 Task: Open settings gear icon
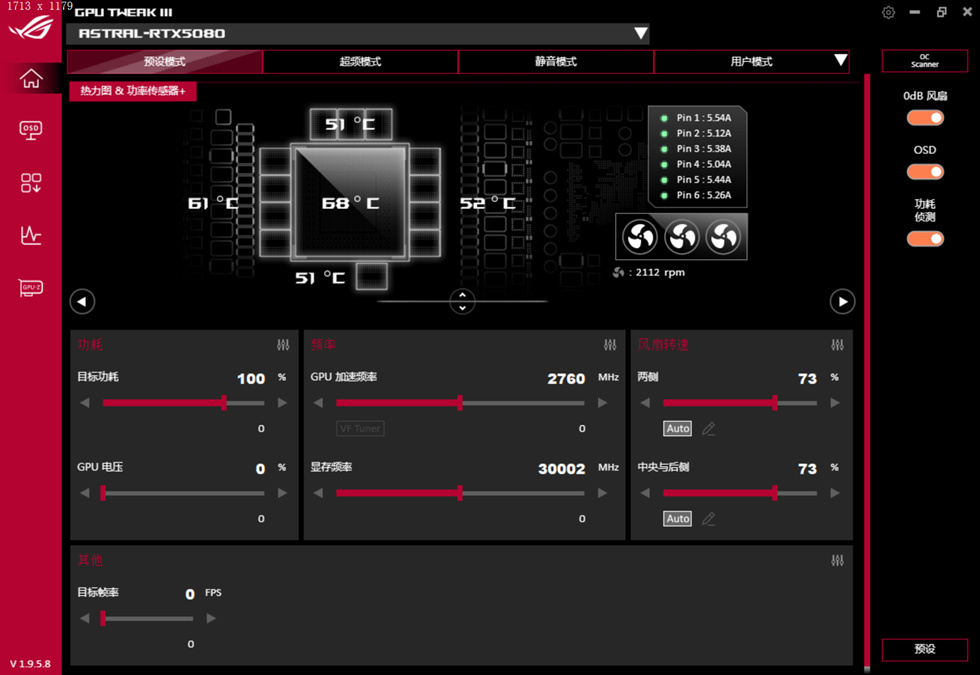click(x=888, y=12)
